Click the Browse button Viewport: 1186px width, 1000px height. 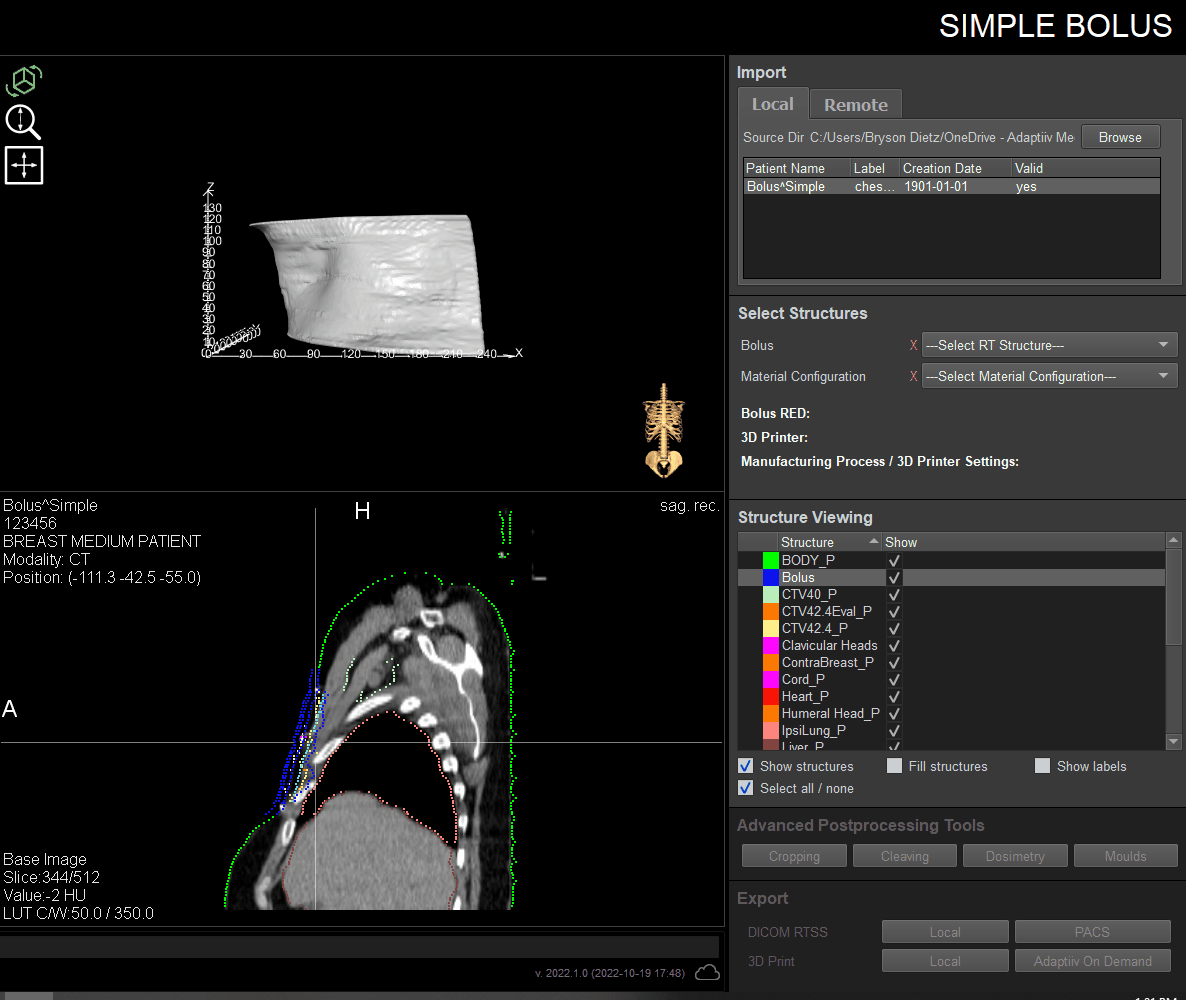pyautogui.click(x=1120, y=137)
